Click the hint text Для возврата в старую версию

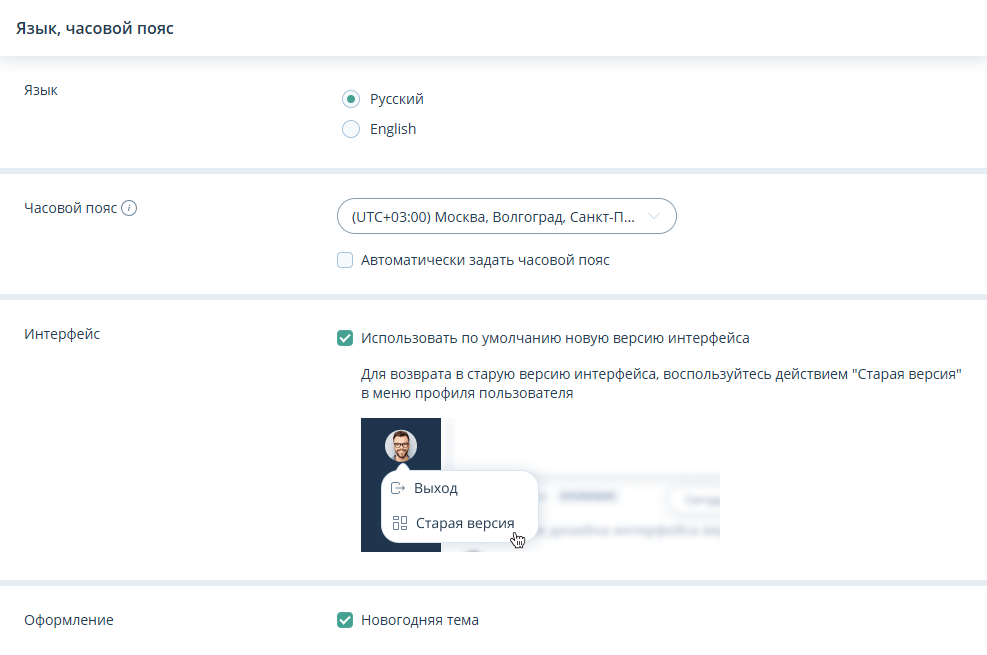(661, 383)
